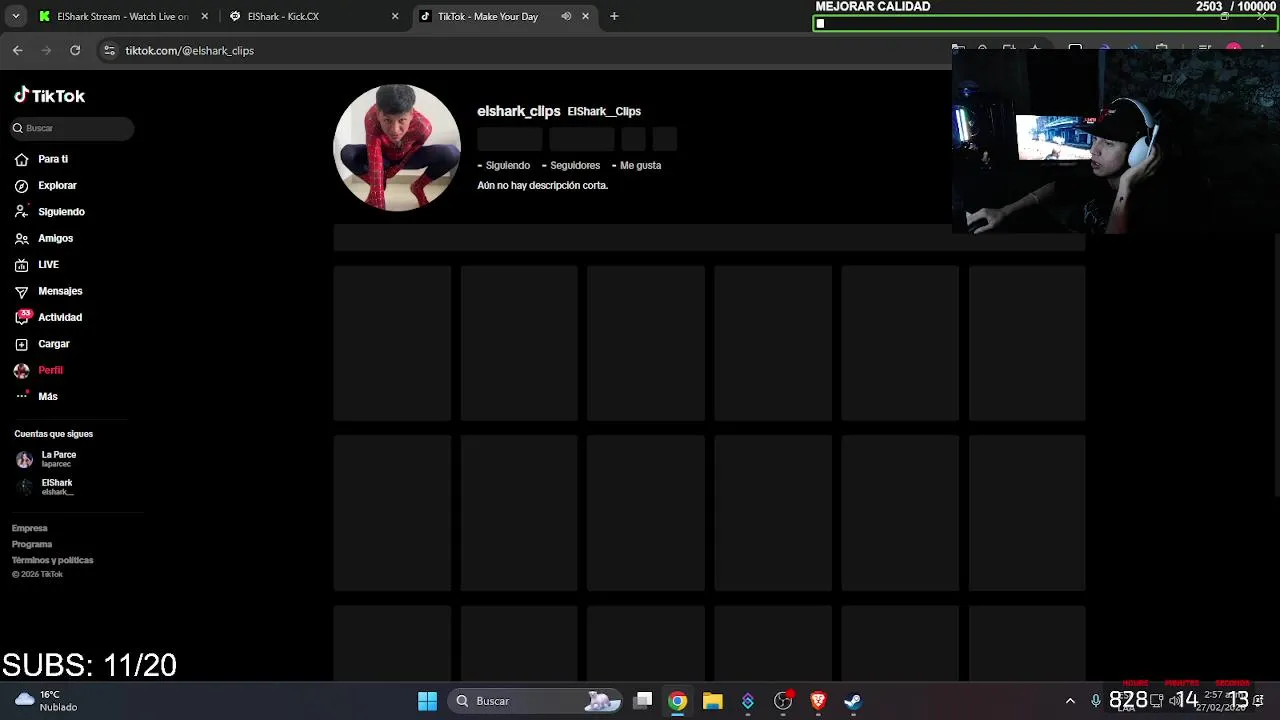Screen dimensions: 1280x720
Task: Click the elshark_clips profile picture
Action: pyautogui.click(x=397, y=147)
